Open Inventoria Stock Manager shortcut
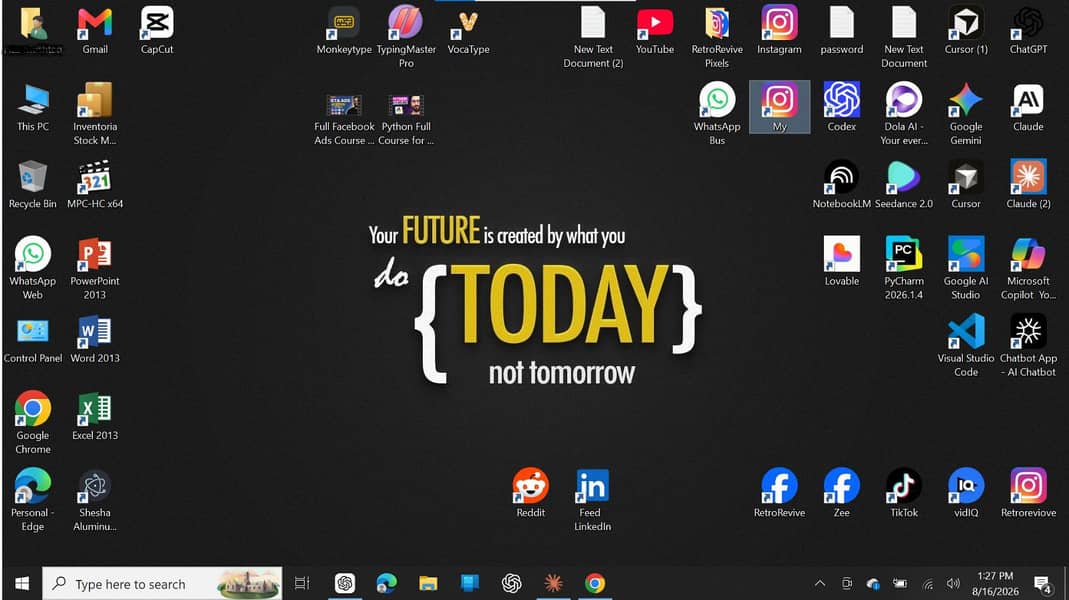1069x600 pixels. pos(95,115)
